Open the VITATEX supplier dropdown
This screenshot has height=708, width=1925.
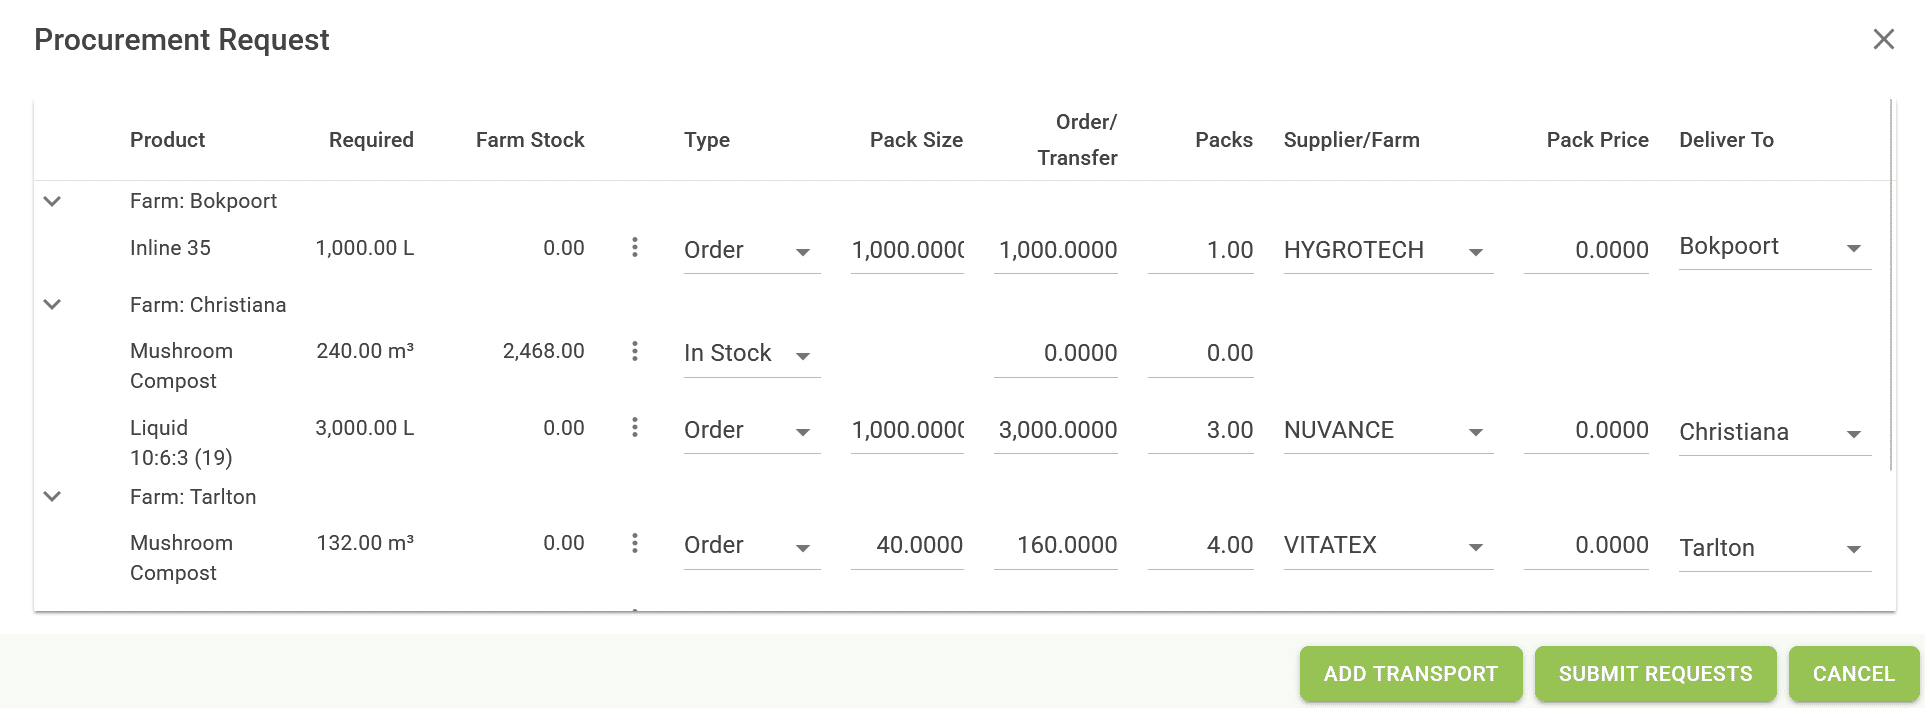click(x=1387, y=546)
